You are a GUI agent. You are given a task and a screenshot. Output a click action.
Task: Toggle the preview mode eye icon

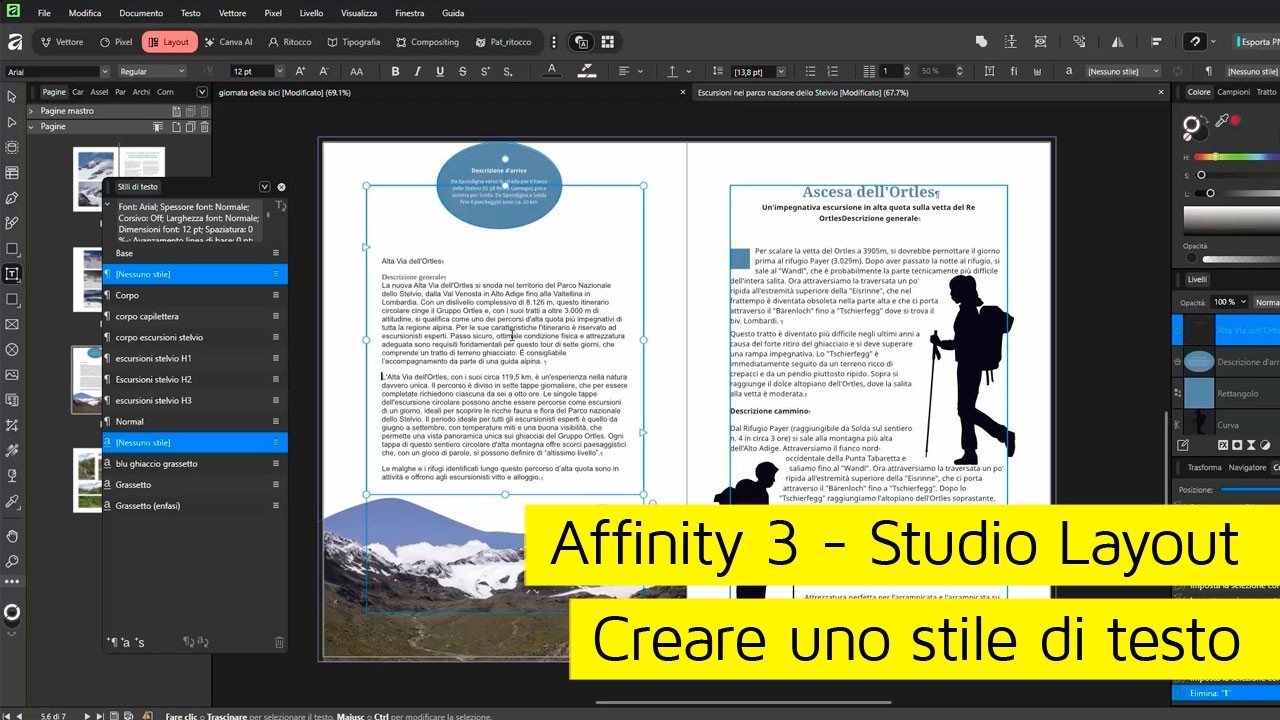pyautogui.click(x=1040, y=42)
